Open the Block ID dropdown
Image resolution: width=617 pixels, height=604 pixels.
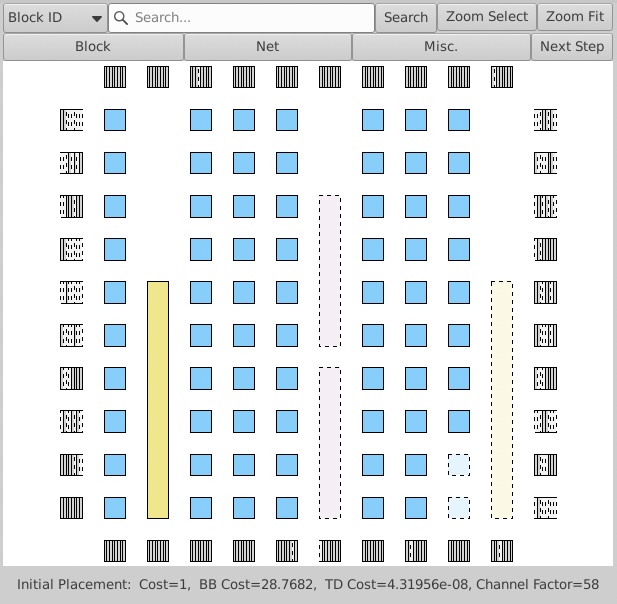(55, 17)
